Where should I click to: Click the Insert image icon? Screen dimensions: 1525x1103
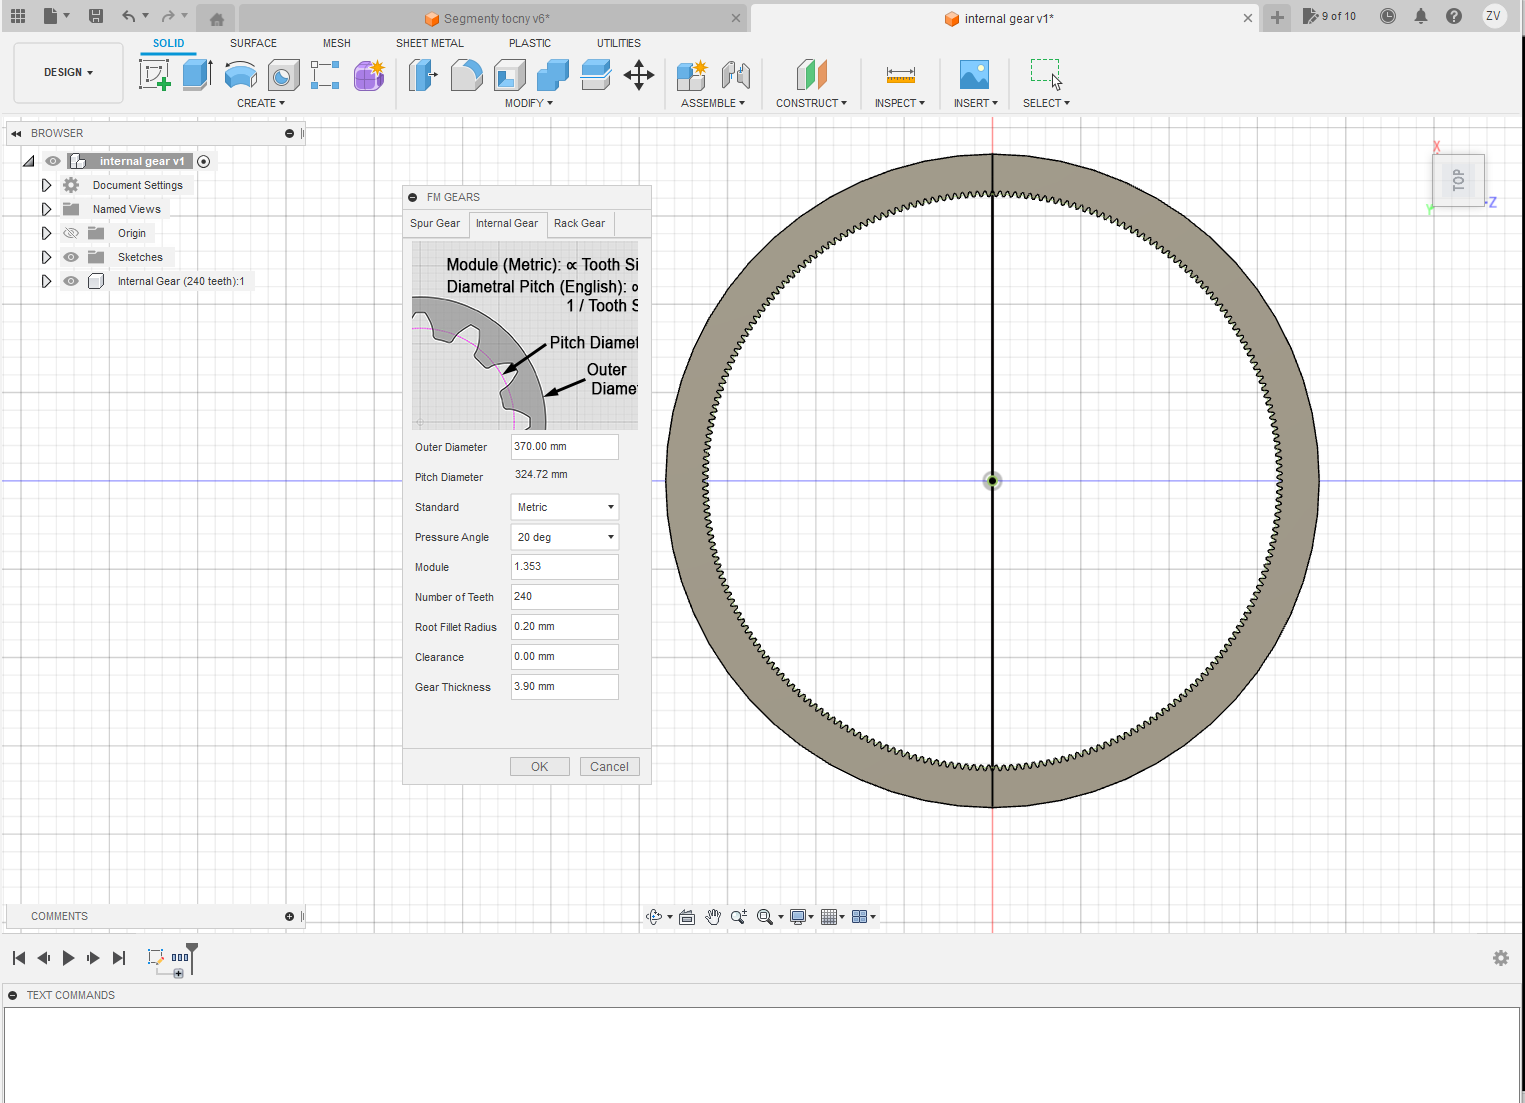point(973,75)
